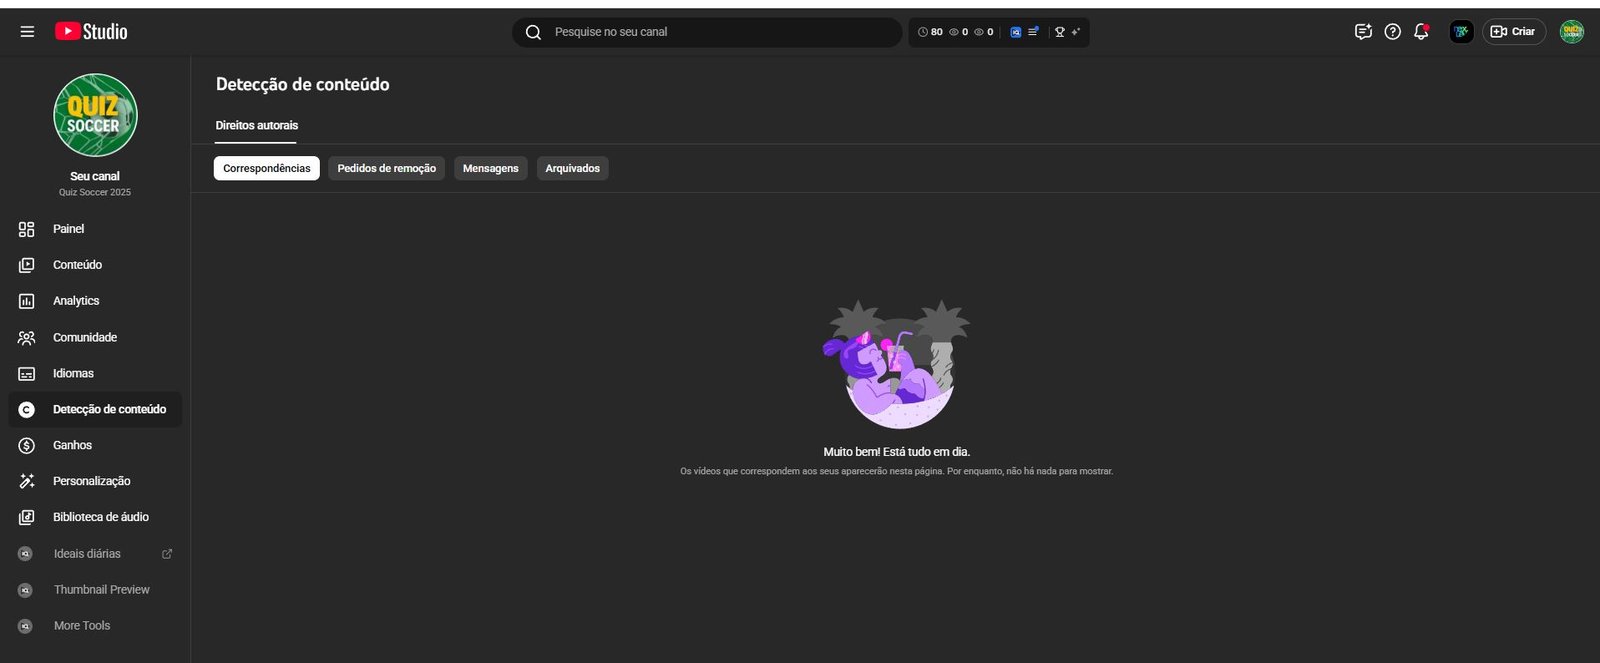The width and height of the screenshot is (1600, 663).
Task: Open the account avatar menu
Action: pos(1572,32)
